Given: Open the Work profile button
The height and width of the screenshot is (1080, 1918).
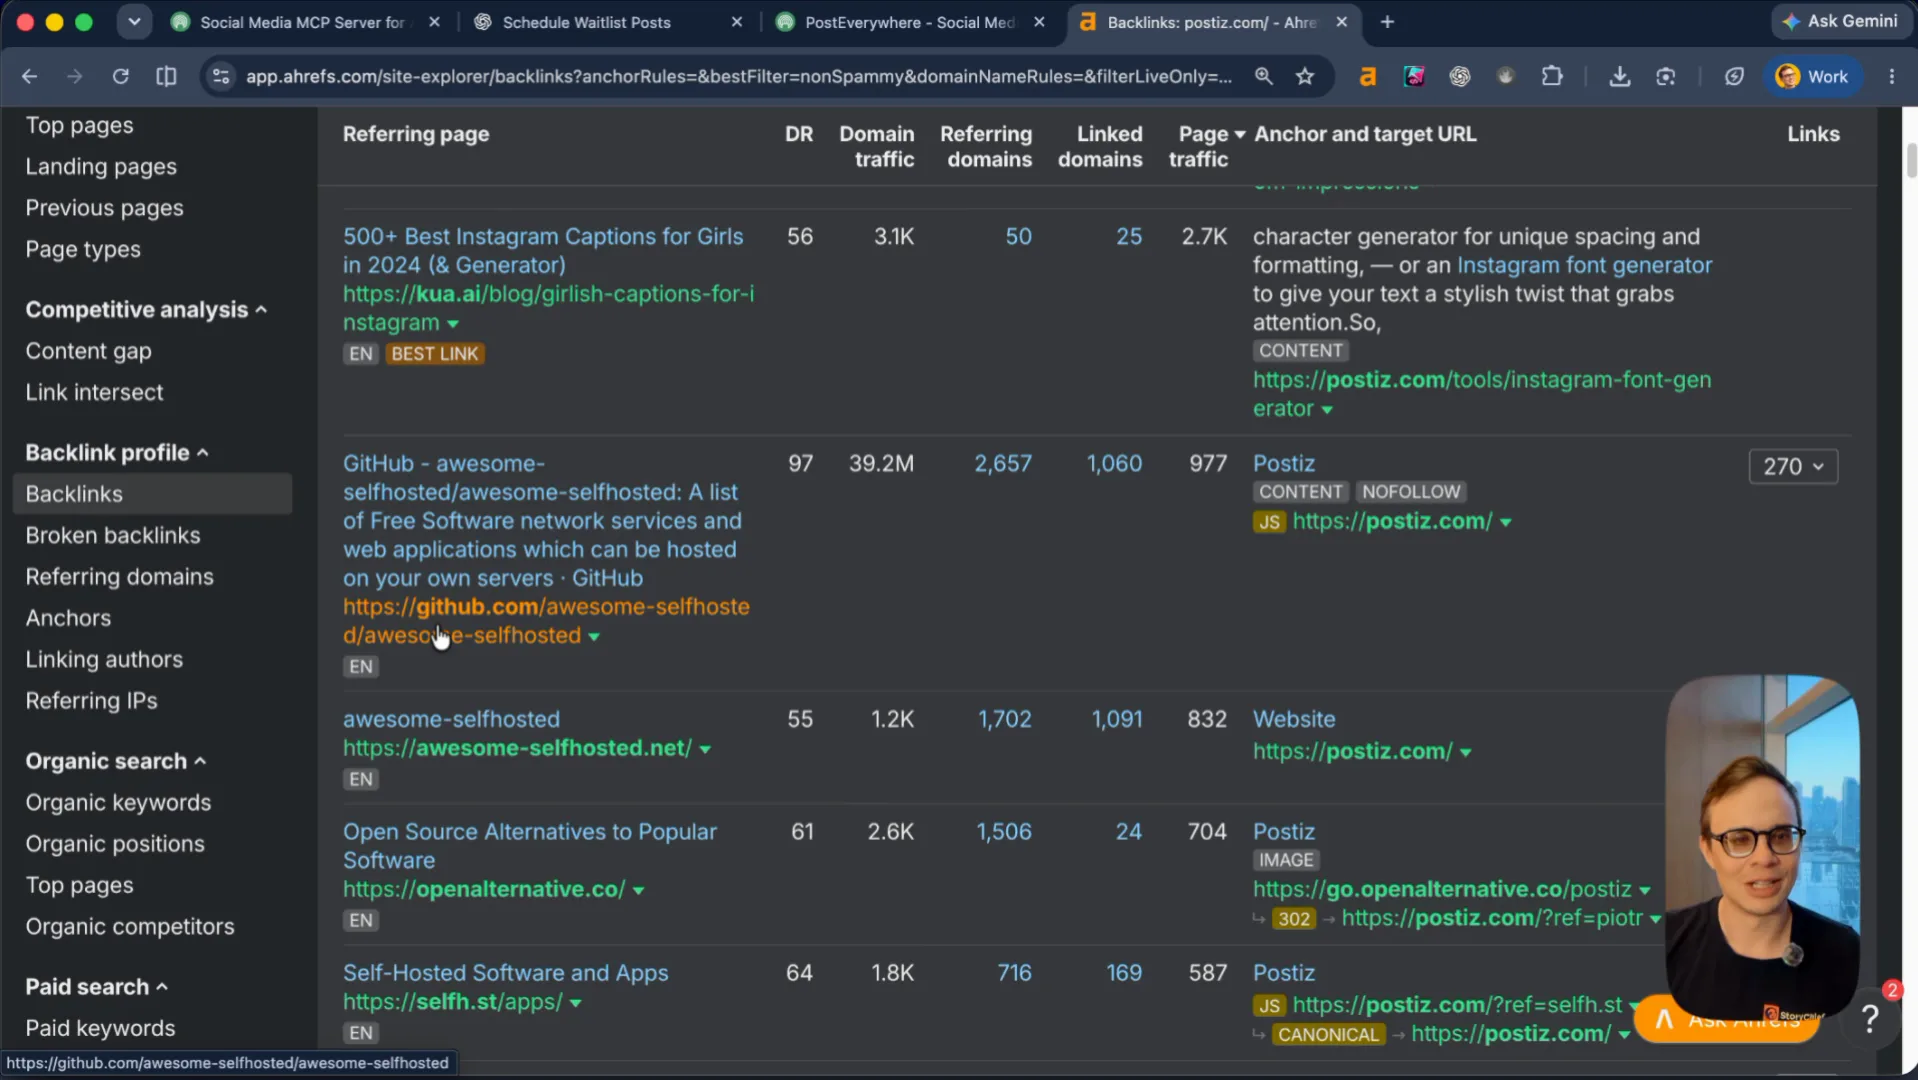Looking at the screenshot, I should point(1813,77).
